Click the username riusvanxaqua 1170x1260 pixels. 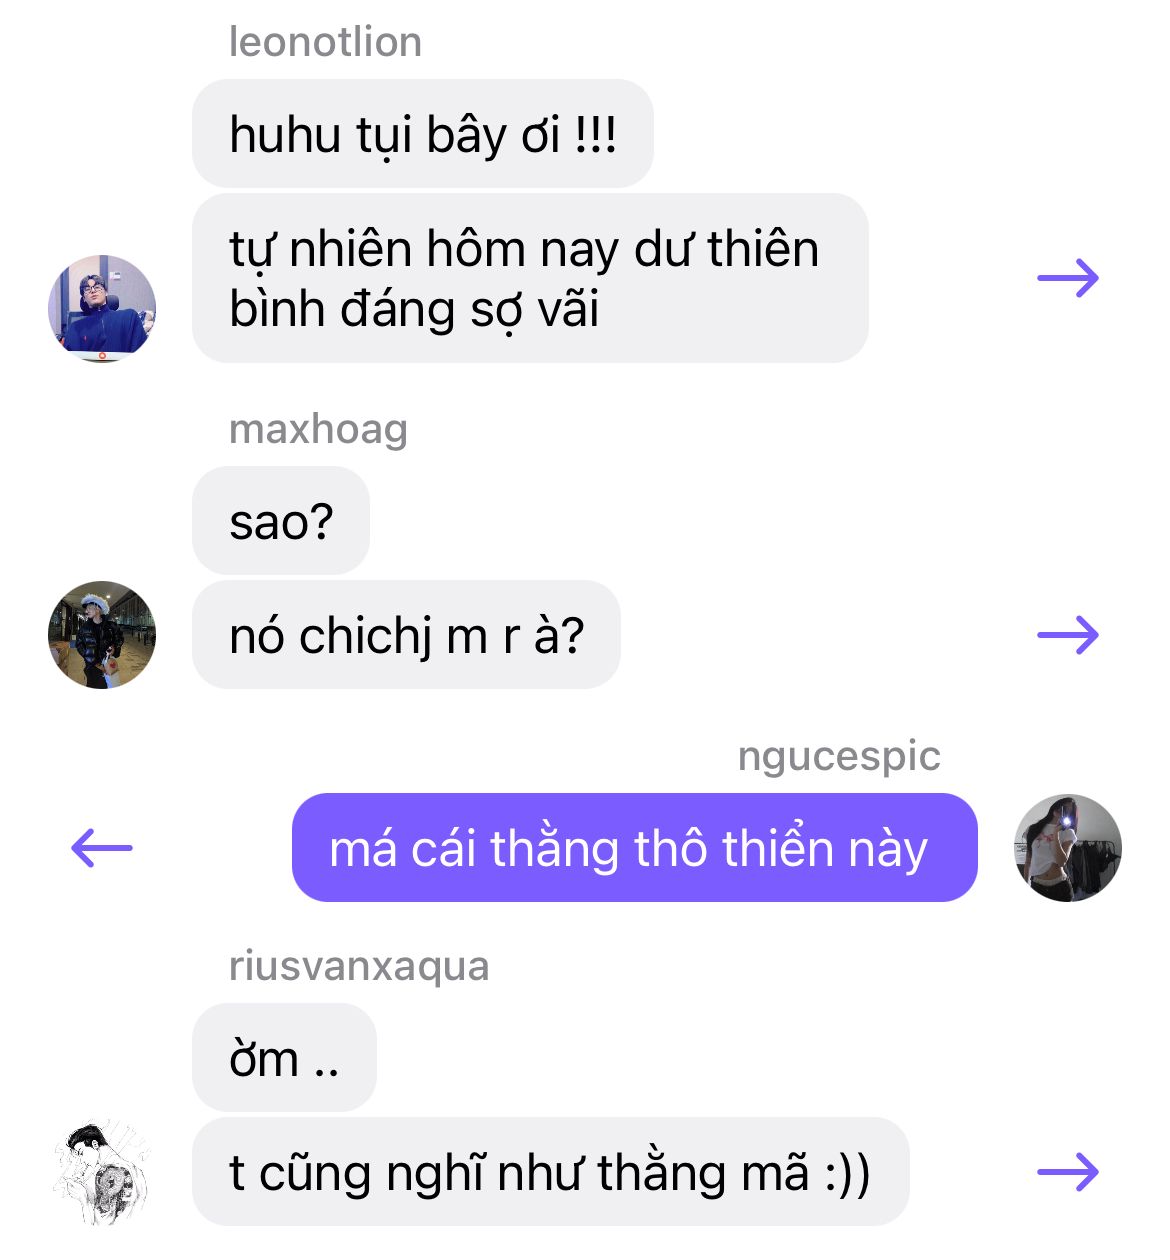coord(359,967)
